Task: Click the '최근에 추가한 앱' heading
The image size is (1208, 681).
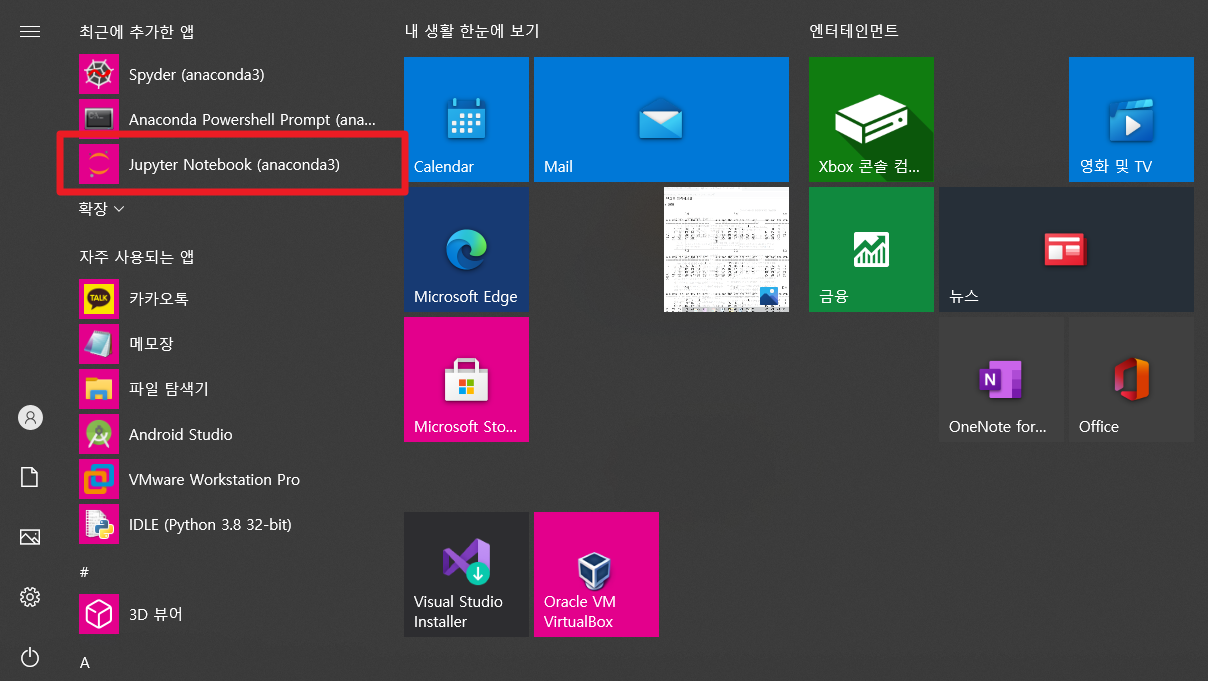Action: [x=137, y=31]
